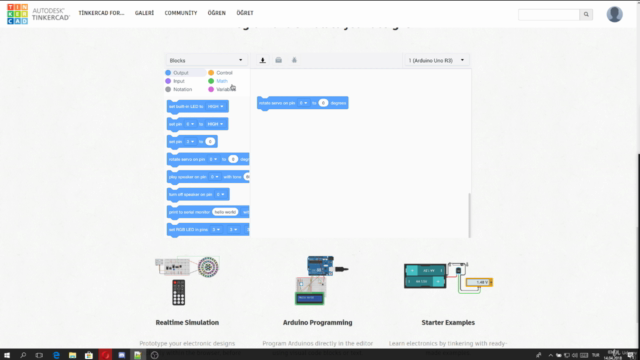640x360 pixels.
Task: Launch Microsoft Edge from the taskbar
Action: point(56,355)
